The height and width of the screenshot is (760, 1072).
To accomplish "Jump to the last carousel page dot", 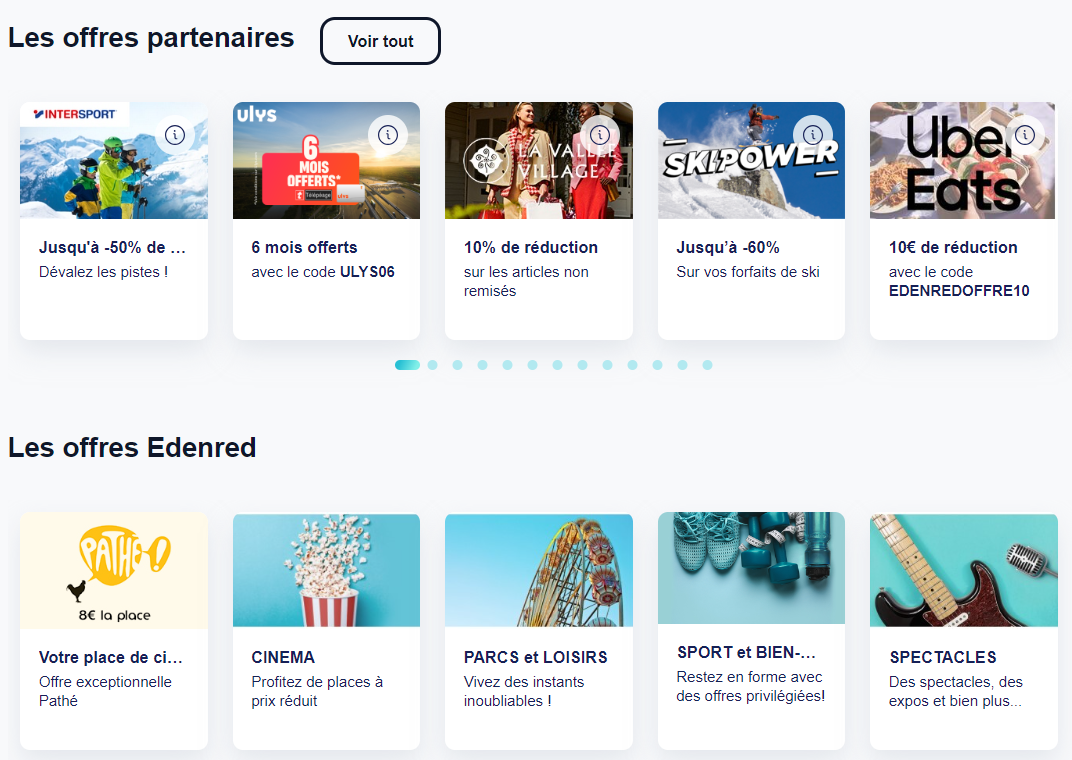I will (x=707, y=365).
